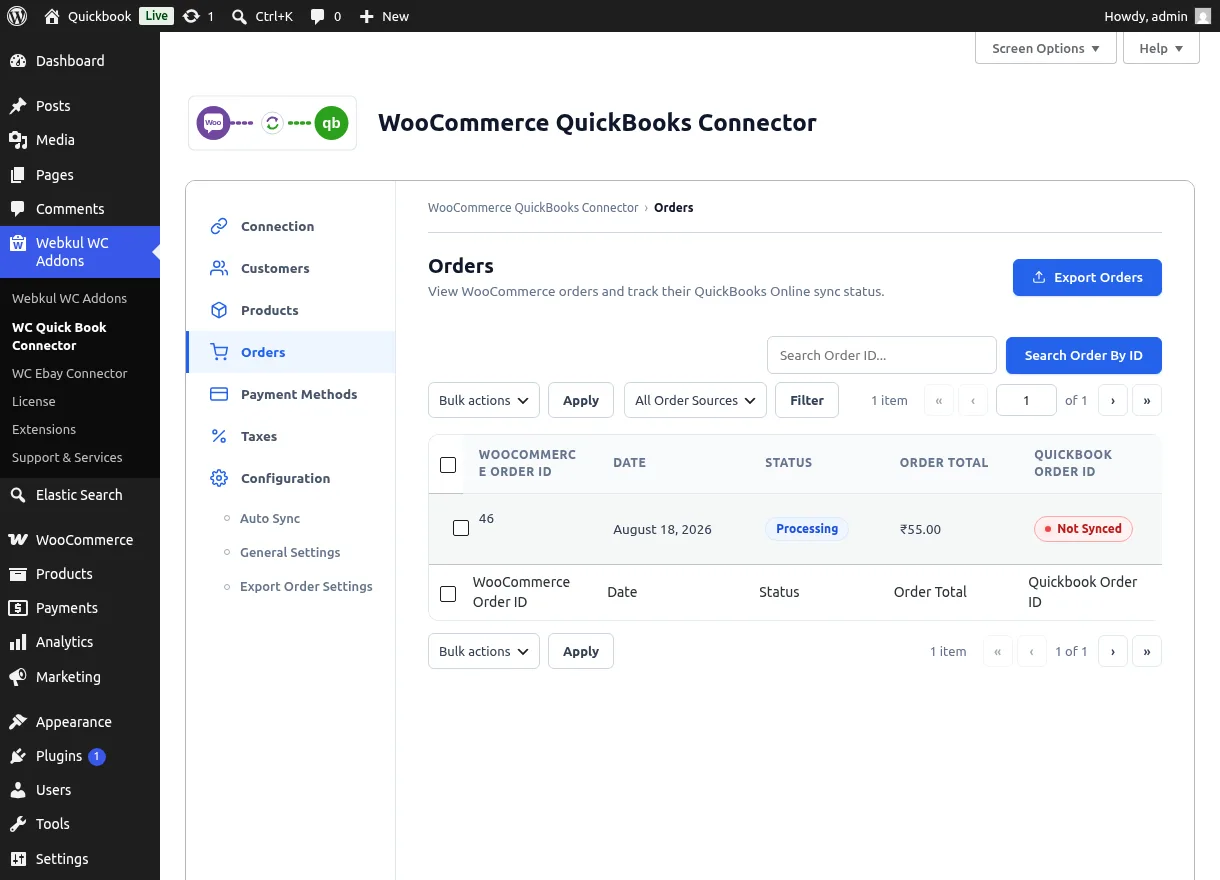The width and height of the screenshot is (1220, 880).
Task: Click the admin avatar icon
Action: coord(1203,16)
